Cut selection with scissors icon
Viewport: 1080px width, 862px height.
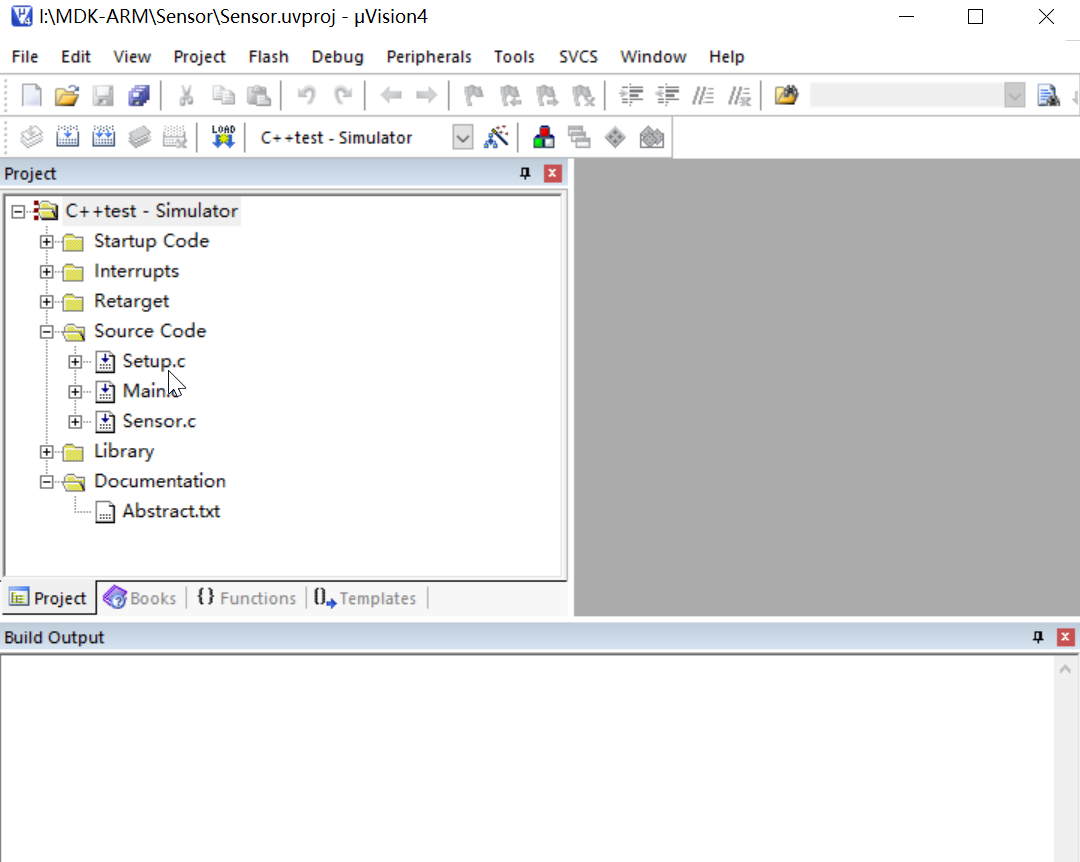[x=186, y=95]
